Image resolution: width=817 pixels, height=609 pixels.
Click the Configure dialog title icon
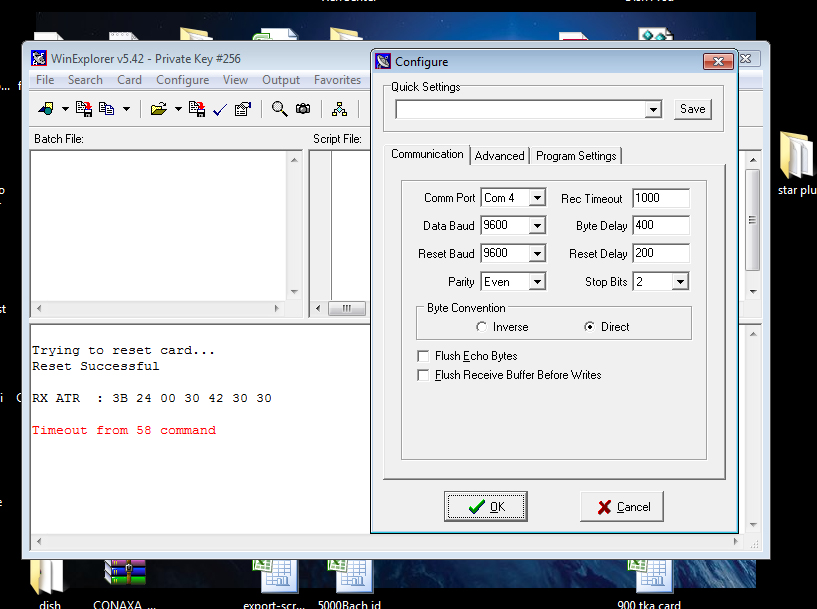[383, 61]
